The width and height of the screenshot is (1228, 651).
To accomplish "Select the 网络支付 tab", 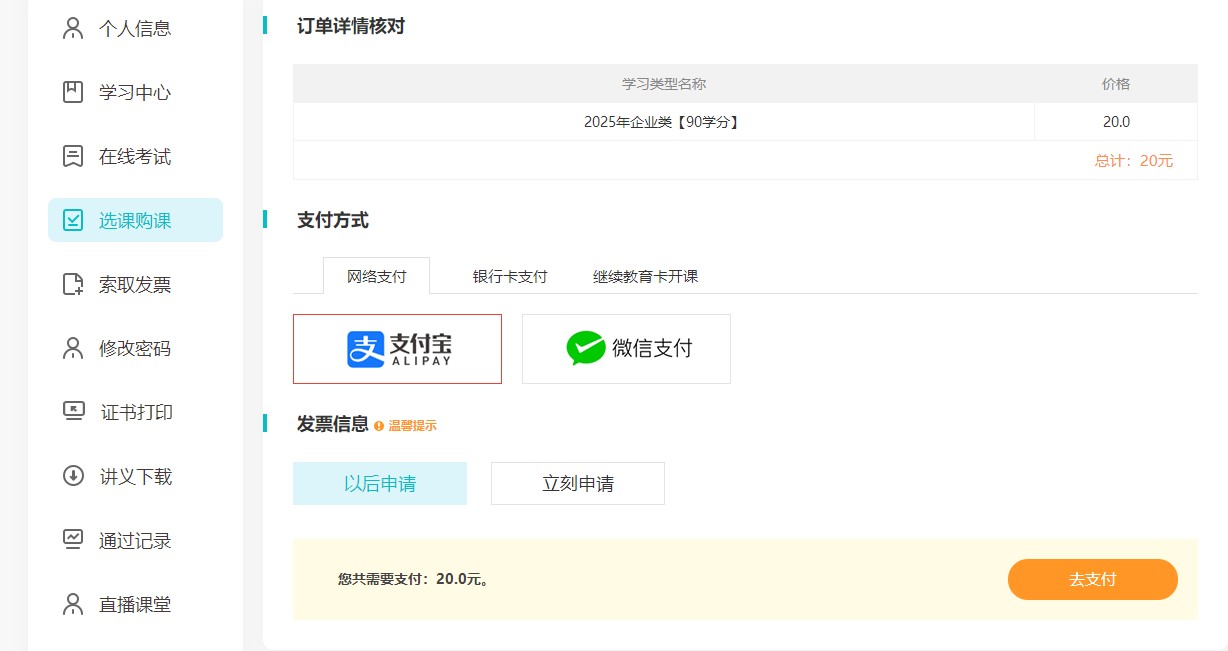I will tap(376, 277).
